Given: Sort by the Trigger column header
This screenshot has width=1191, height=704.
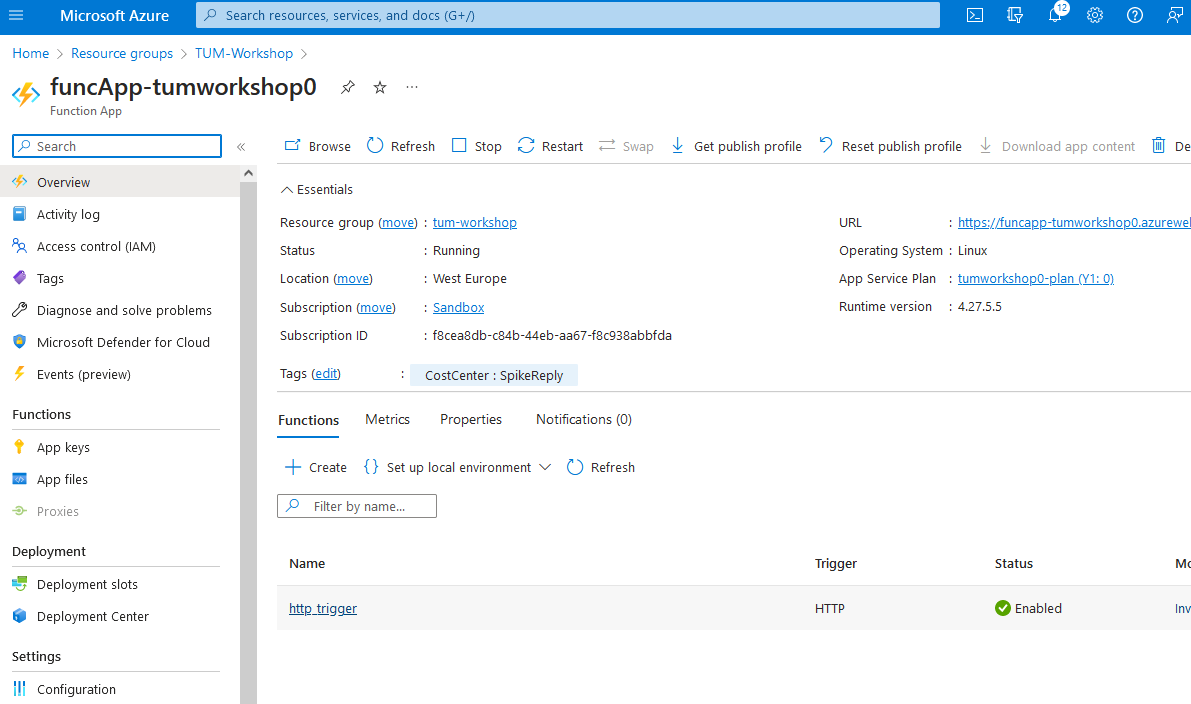Looking at the screenshot, I should click(x=836, y=564).
